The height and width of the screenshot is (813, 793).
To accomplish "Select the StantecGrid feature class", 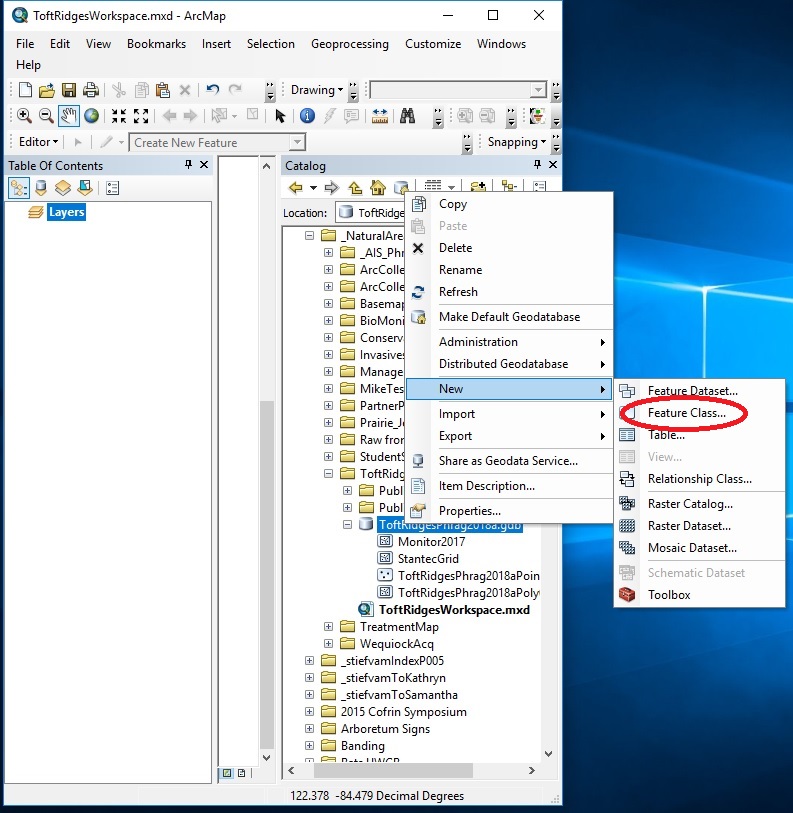I will 428,559.
